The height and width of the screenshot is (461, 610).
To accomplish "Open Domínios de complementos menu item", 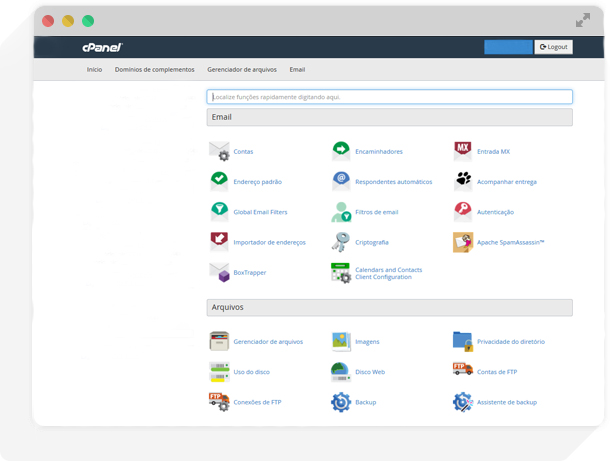I will [154, 70].
